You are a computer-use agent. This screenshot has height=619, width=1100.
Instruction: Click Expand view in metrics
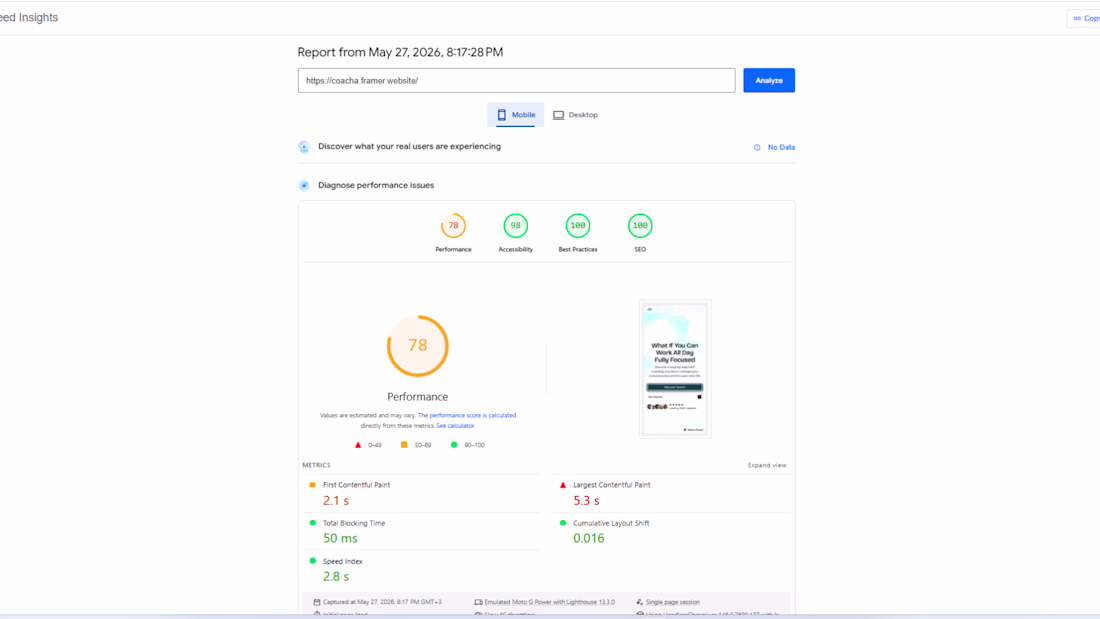click(x=767, y=465)
